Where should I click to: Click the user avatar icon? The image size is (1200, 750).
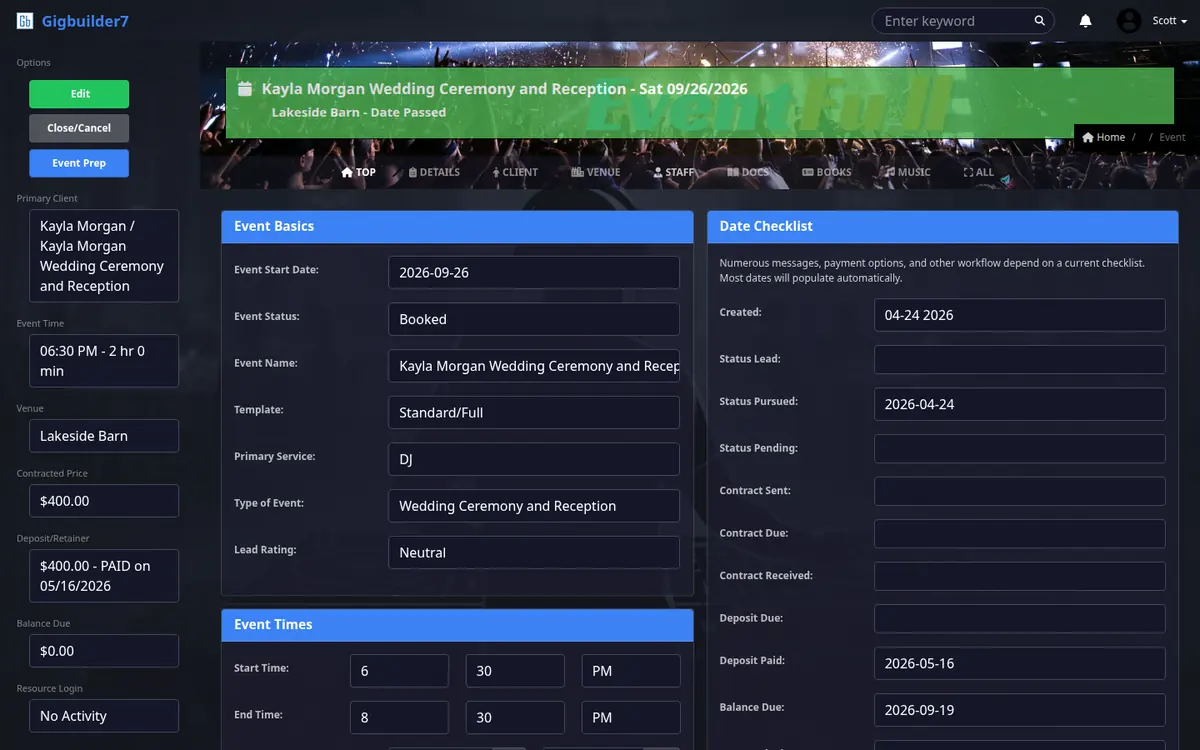pos(1129,21)
